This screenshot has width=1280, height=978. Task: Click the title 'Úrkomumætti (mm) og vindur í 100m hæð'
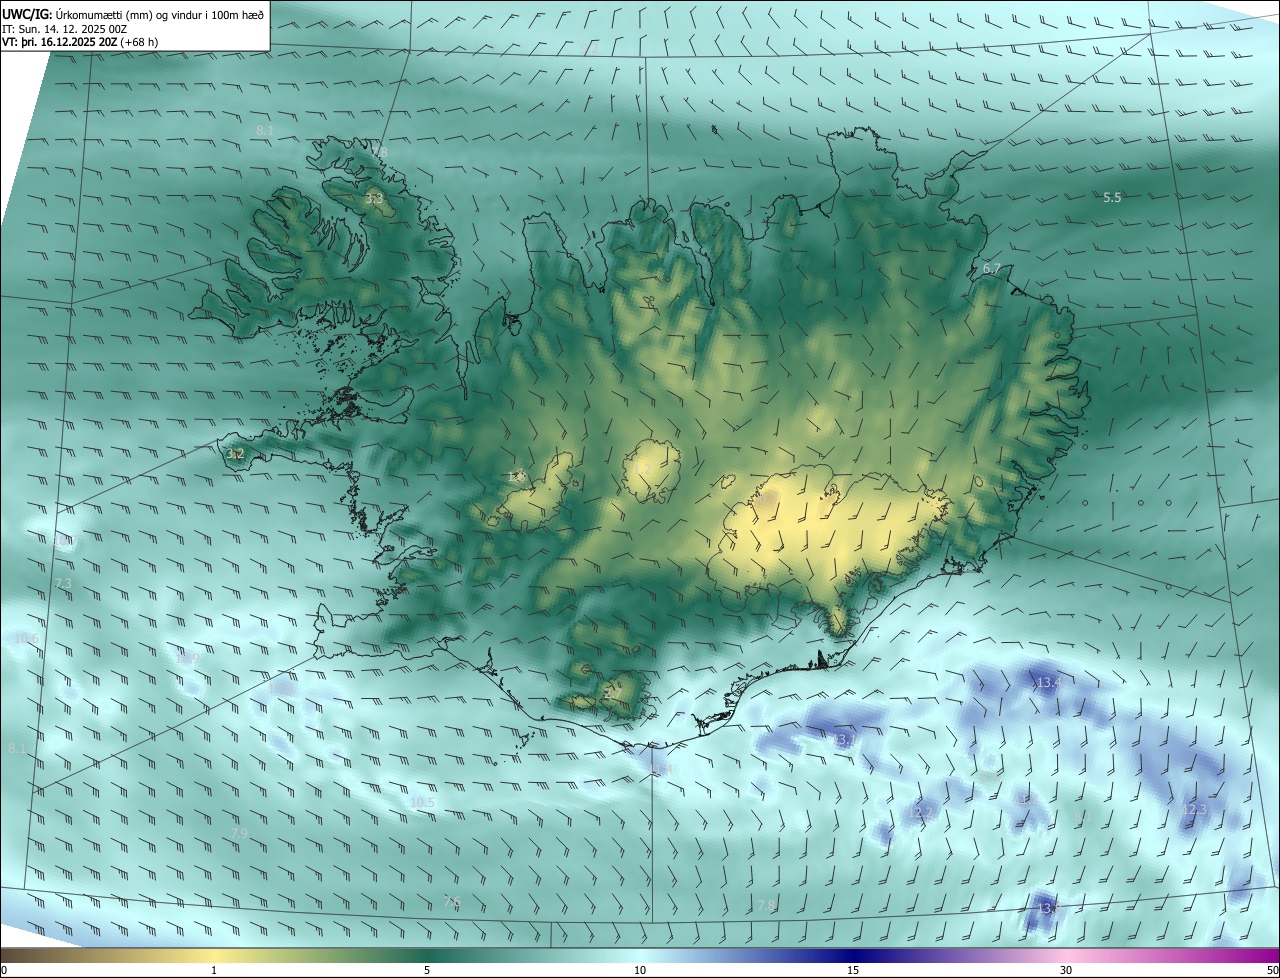click(162, 14)
